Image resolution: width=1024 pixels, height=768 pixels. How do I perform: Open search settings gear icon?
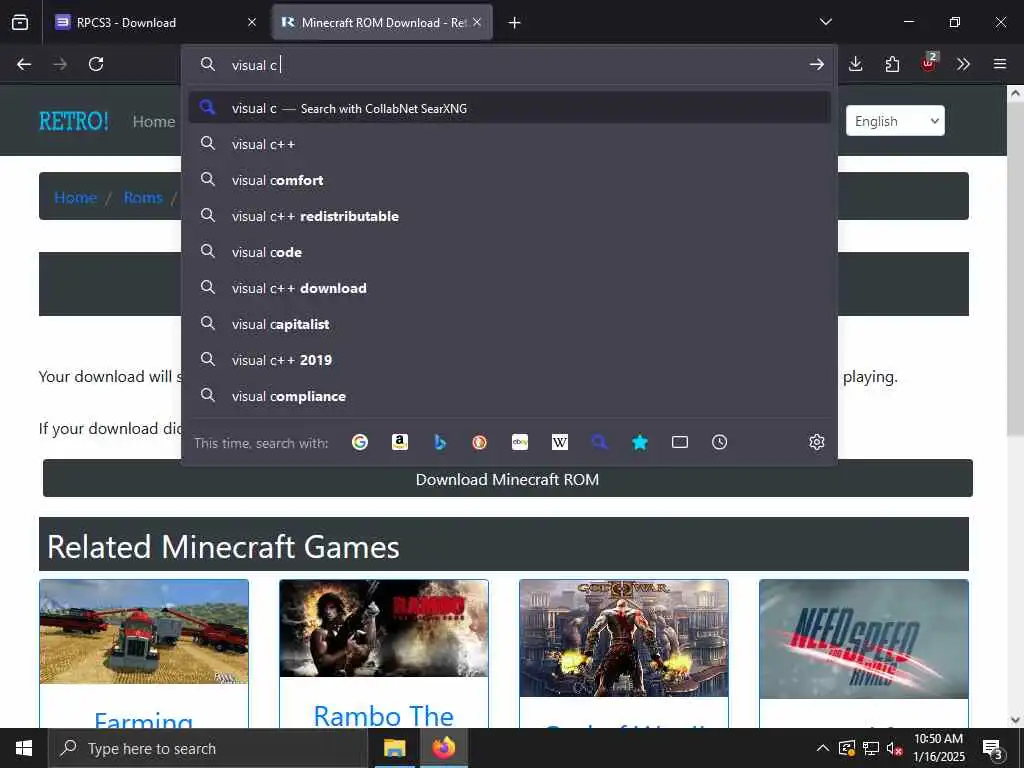point(816,442)
